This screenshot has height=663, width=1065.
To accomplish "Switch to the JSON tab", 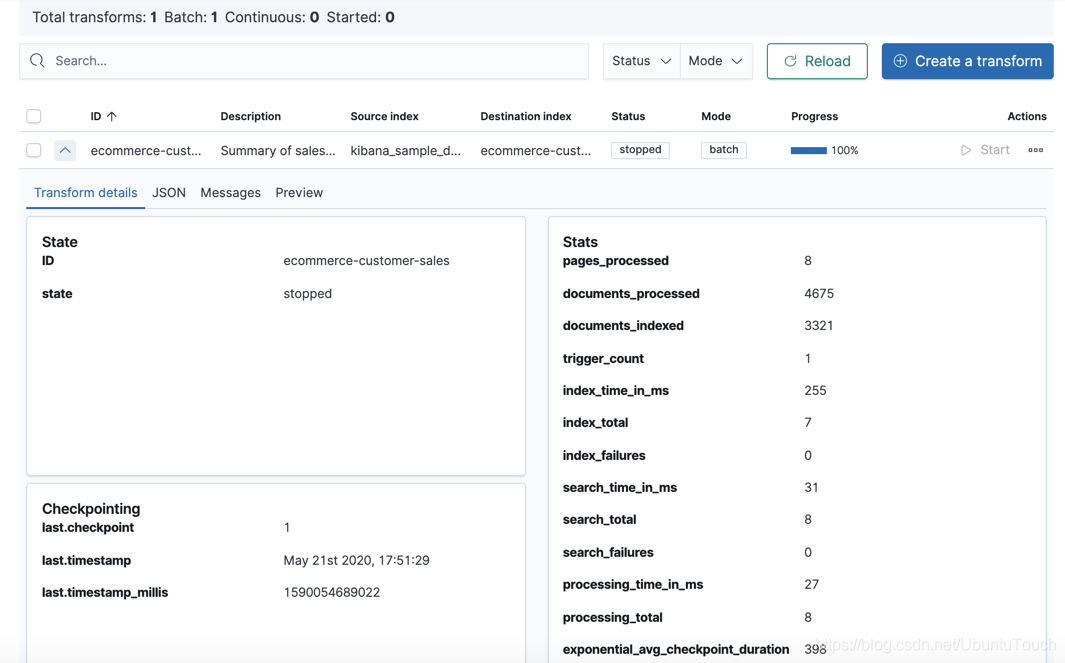I will click(x=169, y=192).
